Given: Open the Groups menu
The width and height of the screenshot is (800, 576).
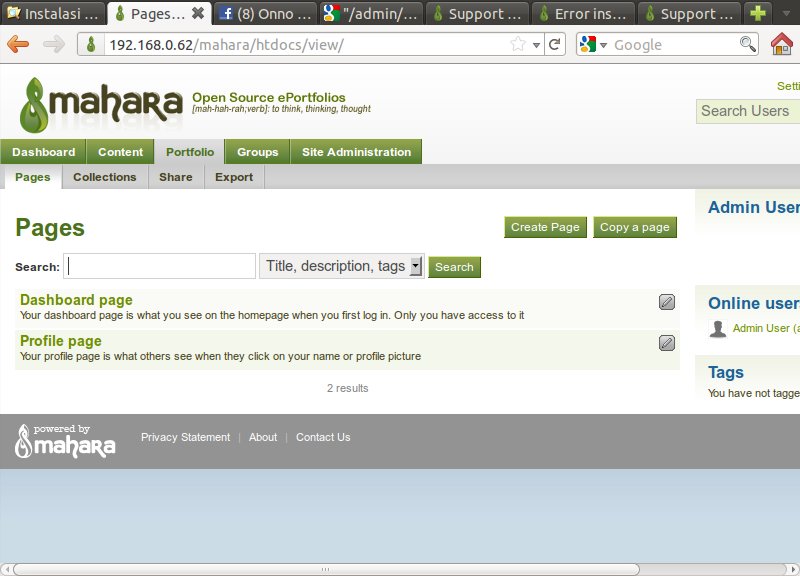Looking at the screenshot, I should point(258,152).
